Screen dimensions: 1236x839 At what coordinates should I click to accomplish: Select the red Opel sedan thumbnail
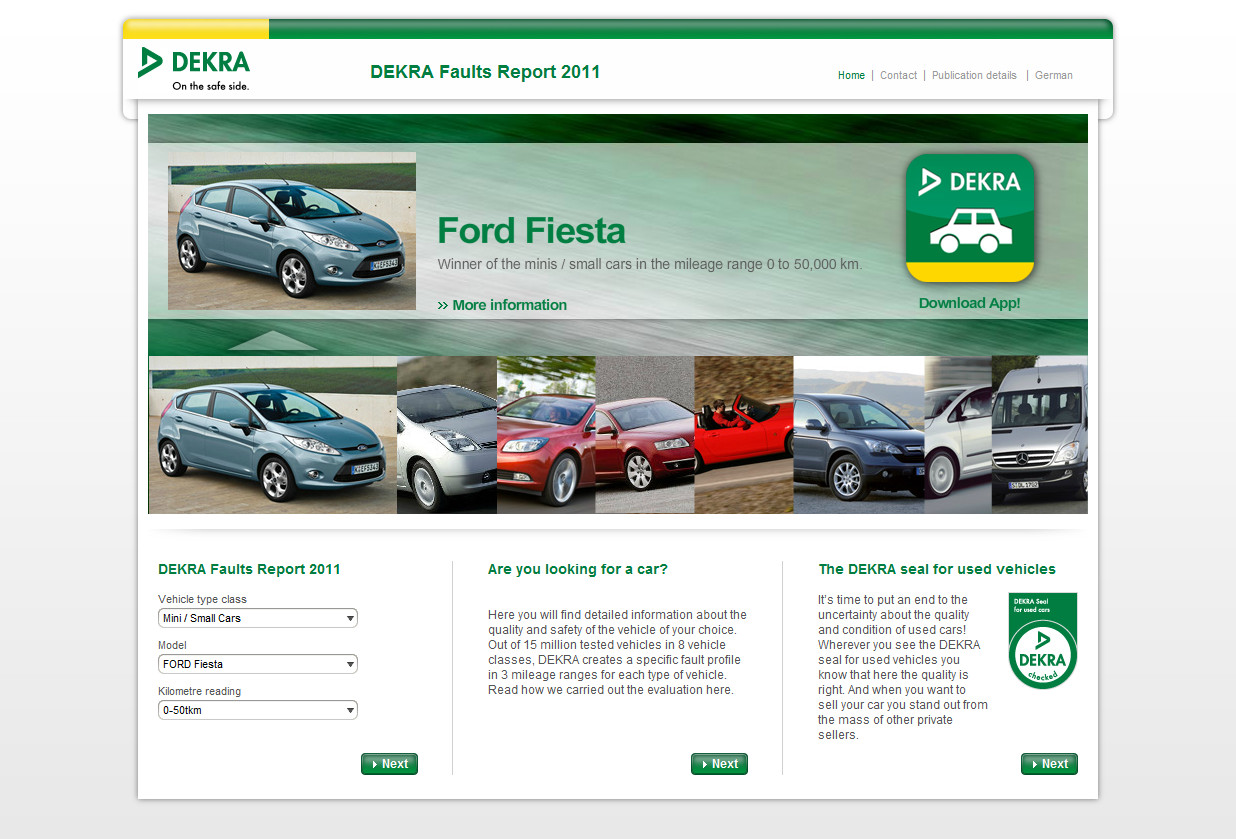pos(546,435)
